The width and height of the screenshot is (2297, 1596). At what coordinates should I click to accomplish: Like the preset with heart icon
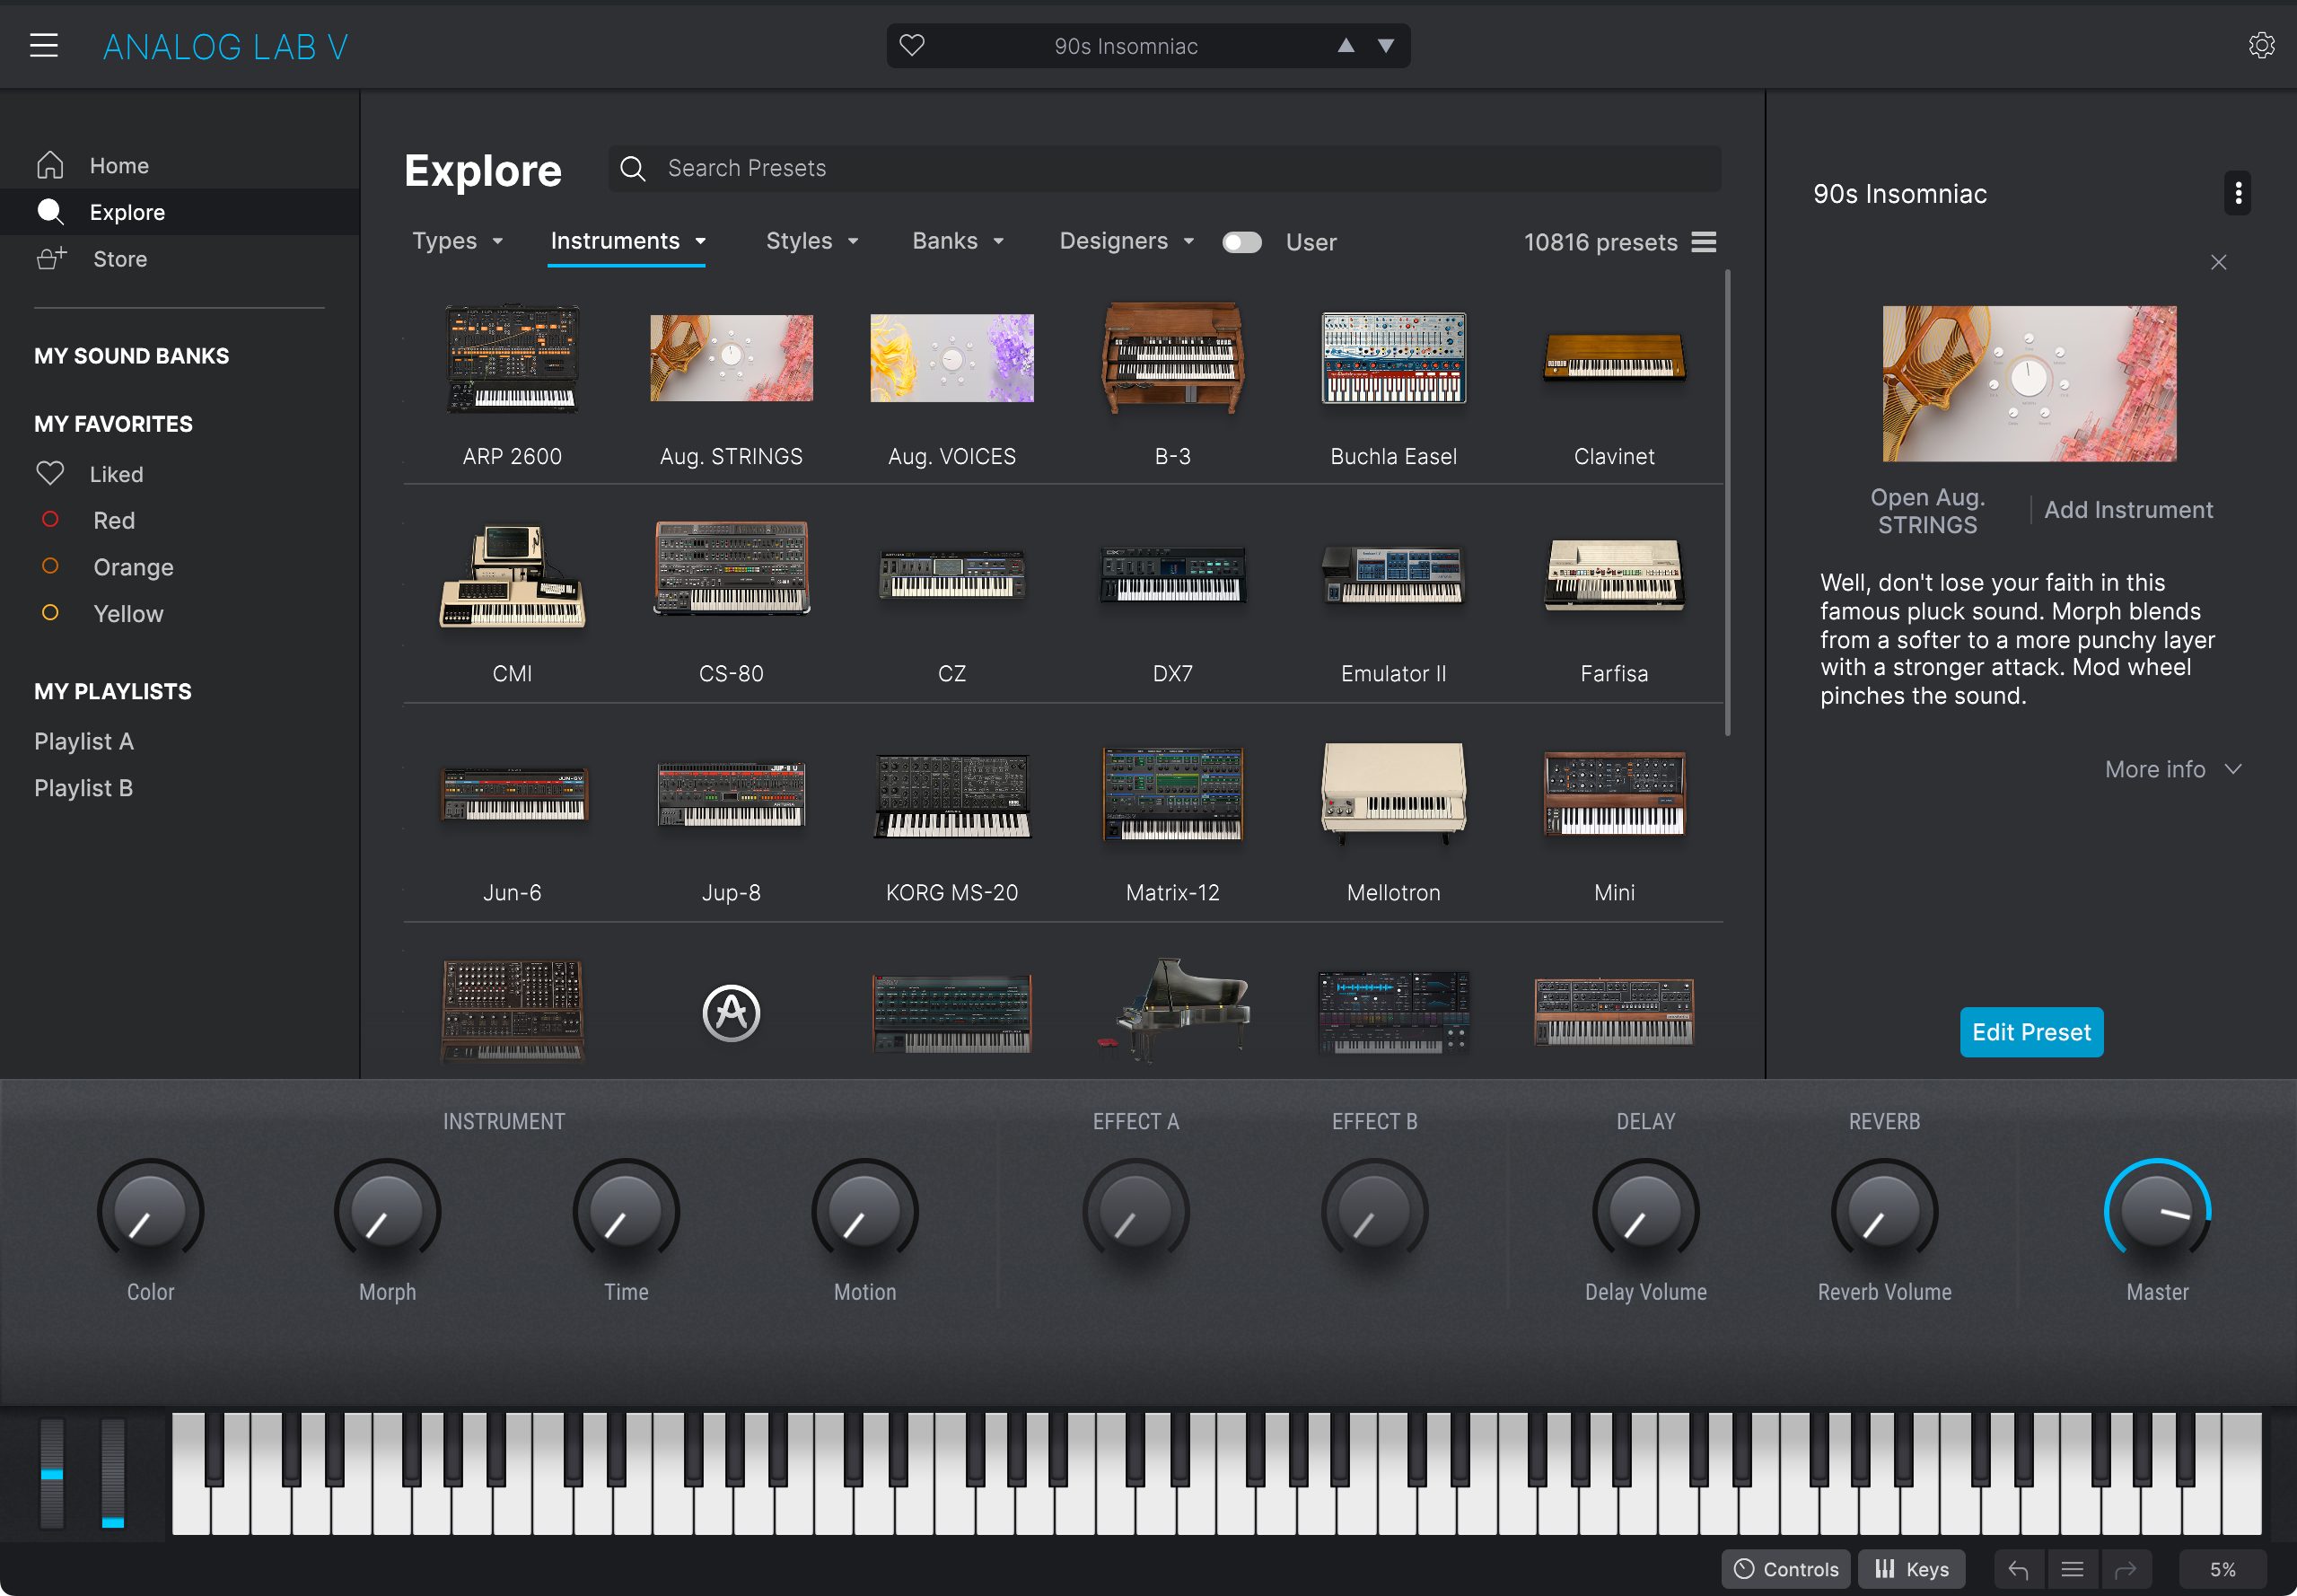click(911, 46)
